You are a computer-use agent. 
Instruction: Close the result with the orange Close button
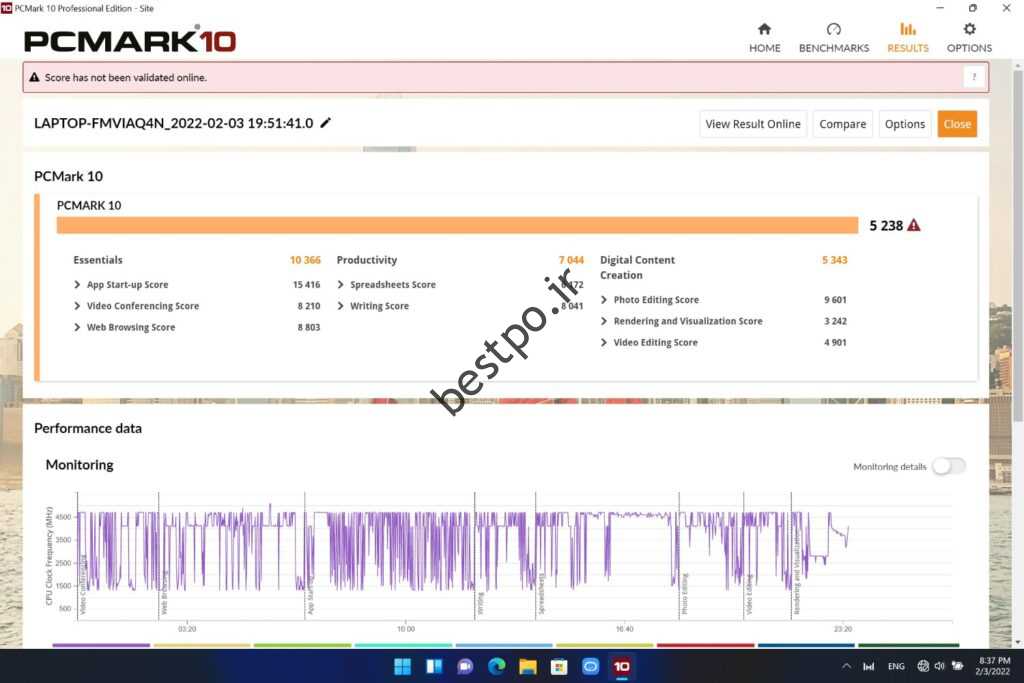[957, 124]
